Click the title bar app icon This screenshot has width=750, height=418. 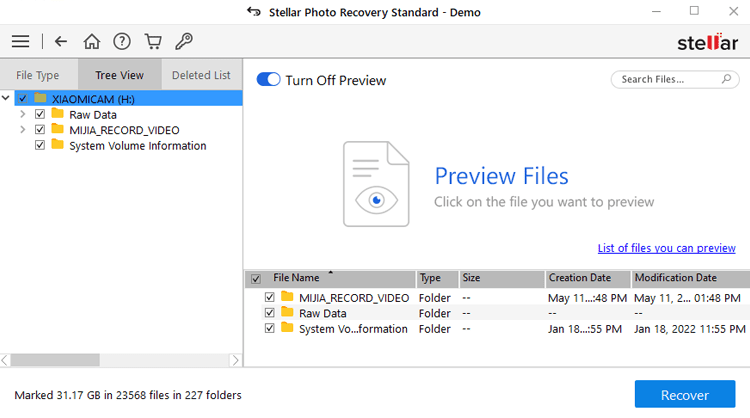pos(254,11)
